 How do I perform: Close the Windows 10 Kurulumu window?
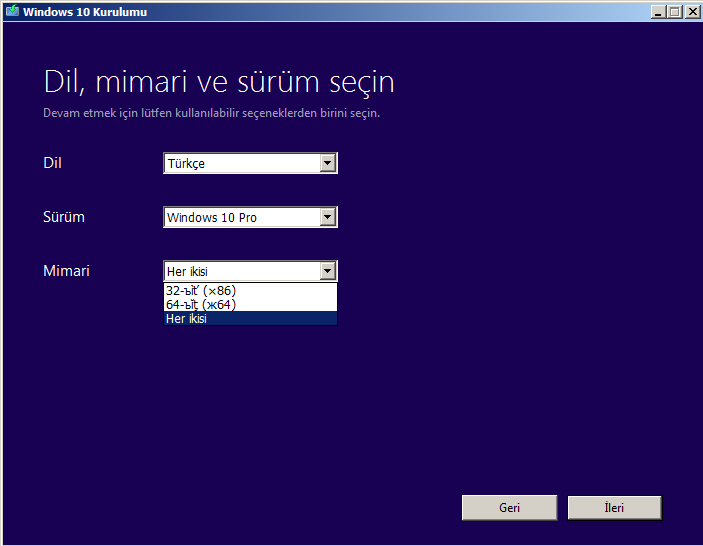(692, 12)
